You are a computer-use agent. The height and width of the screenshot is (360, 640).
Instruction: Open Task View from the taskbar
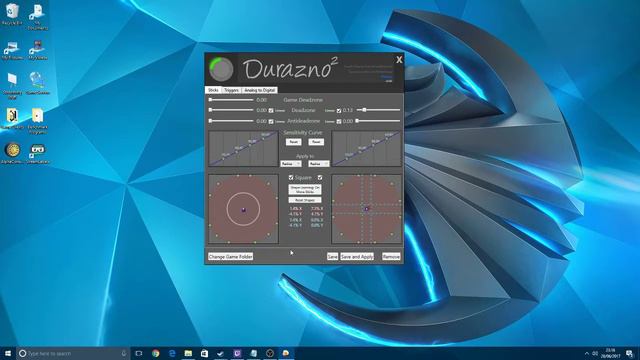139,353
